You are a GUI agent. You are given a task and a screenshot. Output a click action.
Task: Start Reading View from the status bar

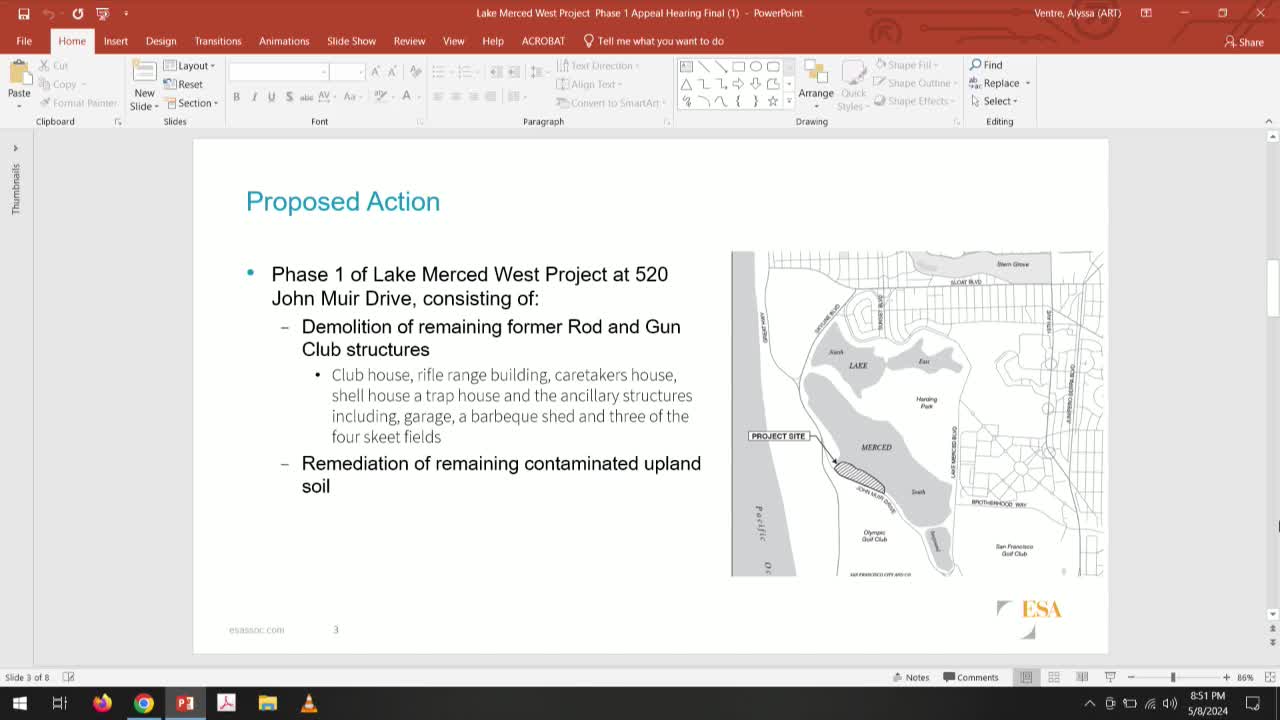pyautogui.click(x=1081, y=676)
